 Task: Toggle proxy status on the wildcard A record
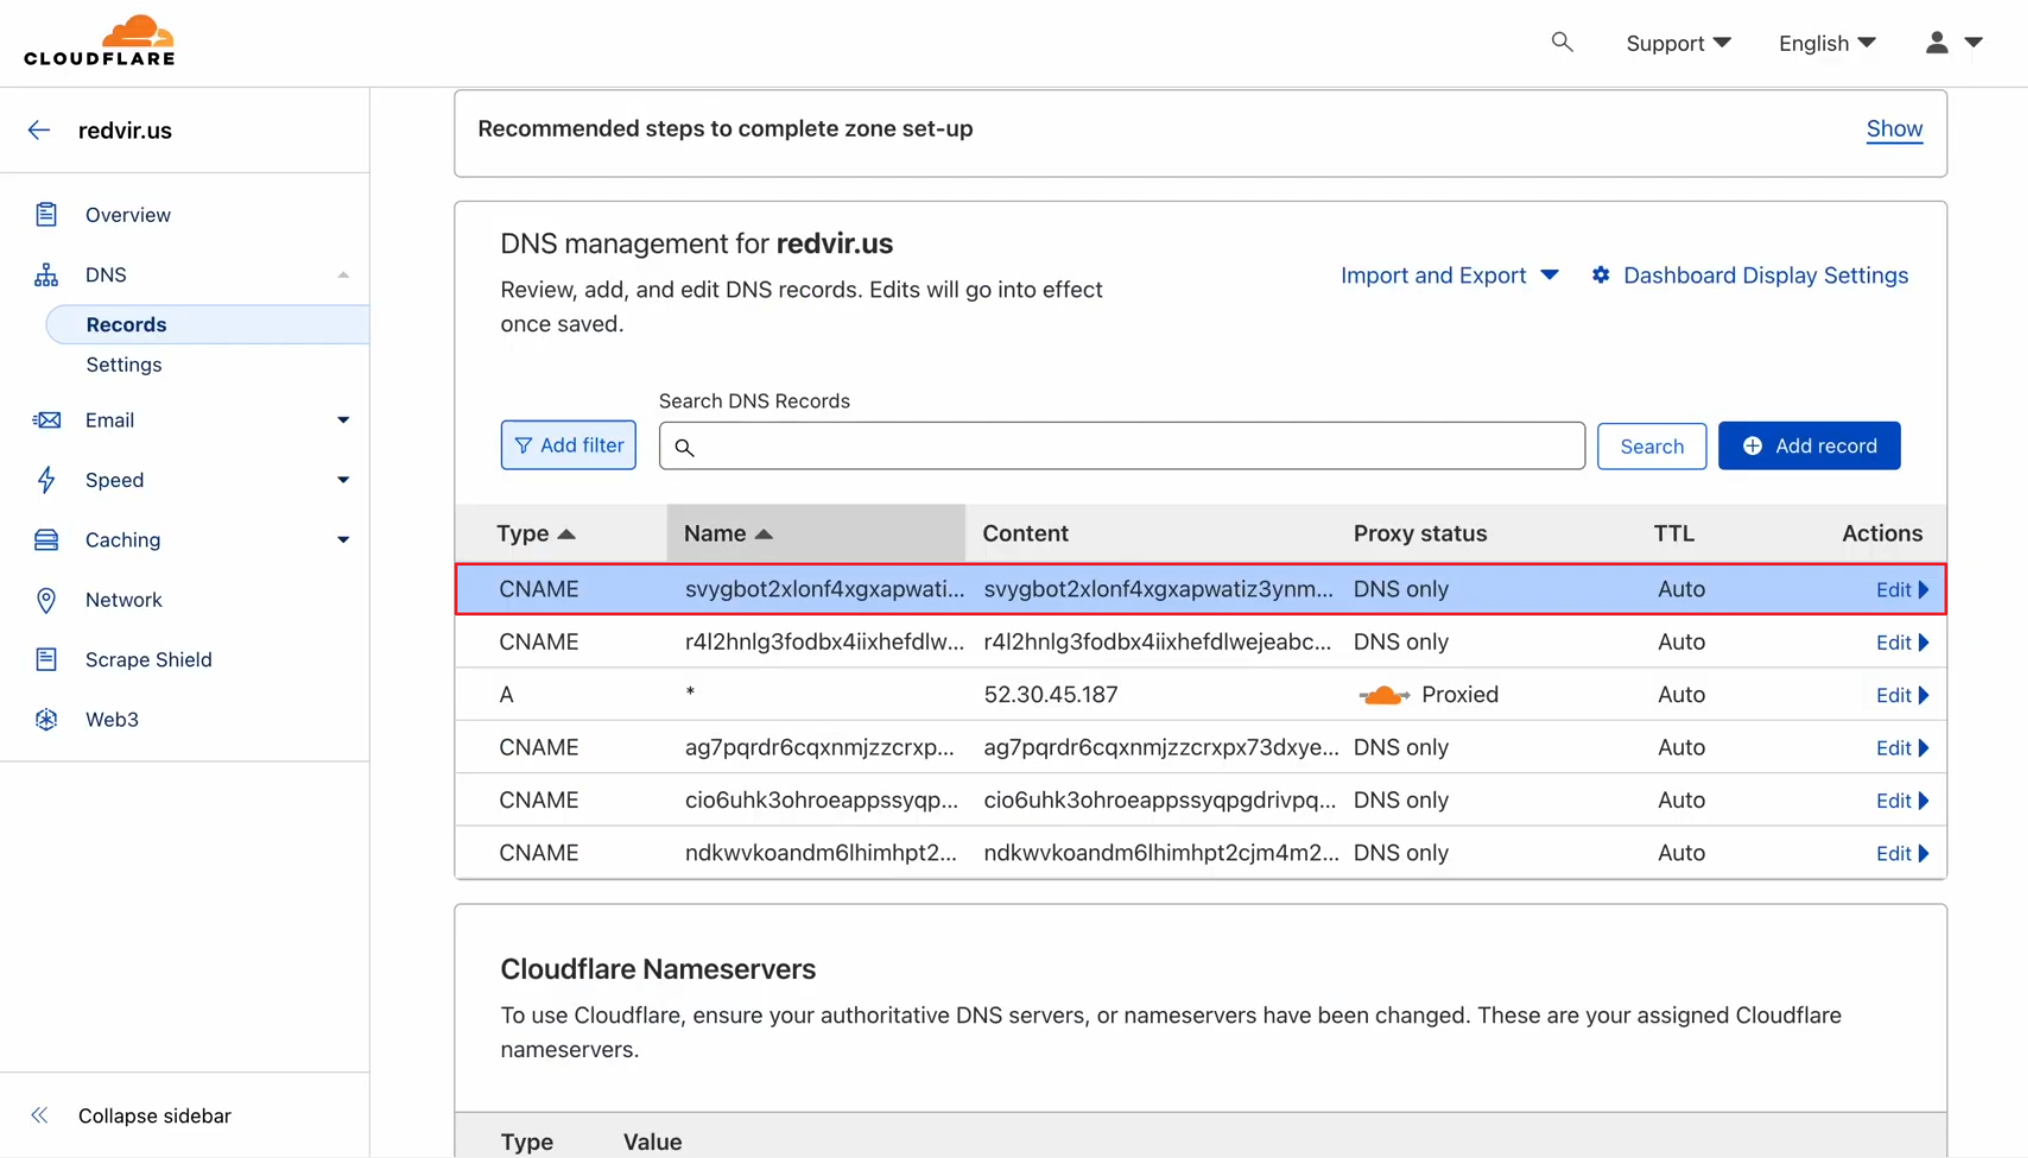(x=1384, y=694)
